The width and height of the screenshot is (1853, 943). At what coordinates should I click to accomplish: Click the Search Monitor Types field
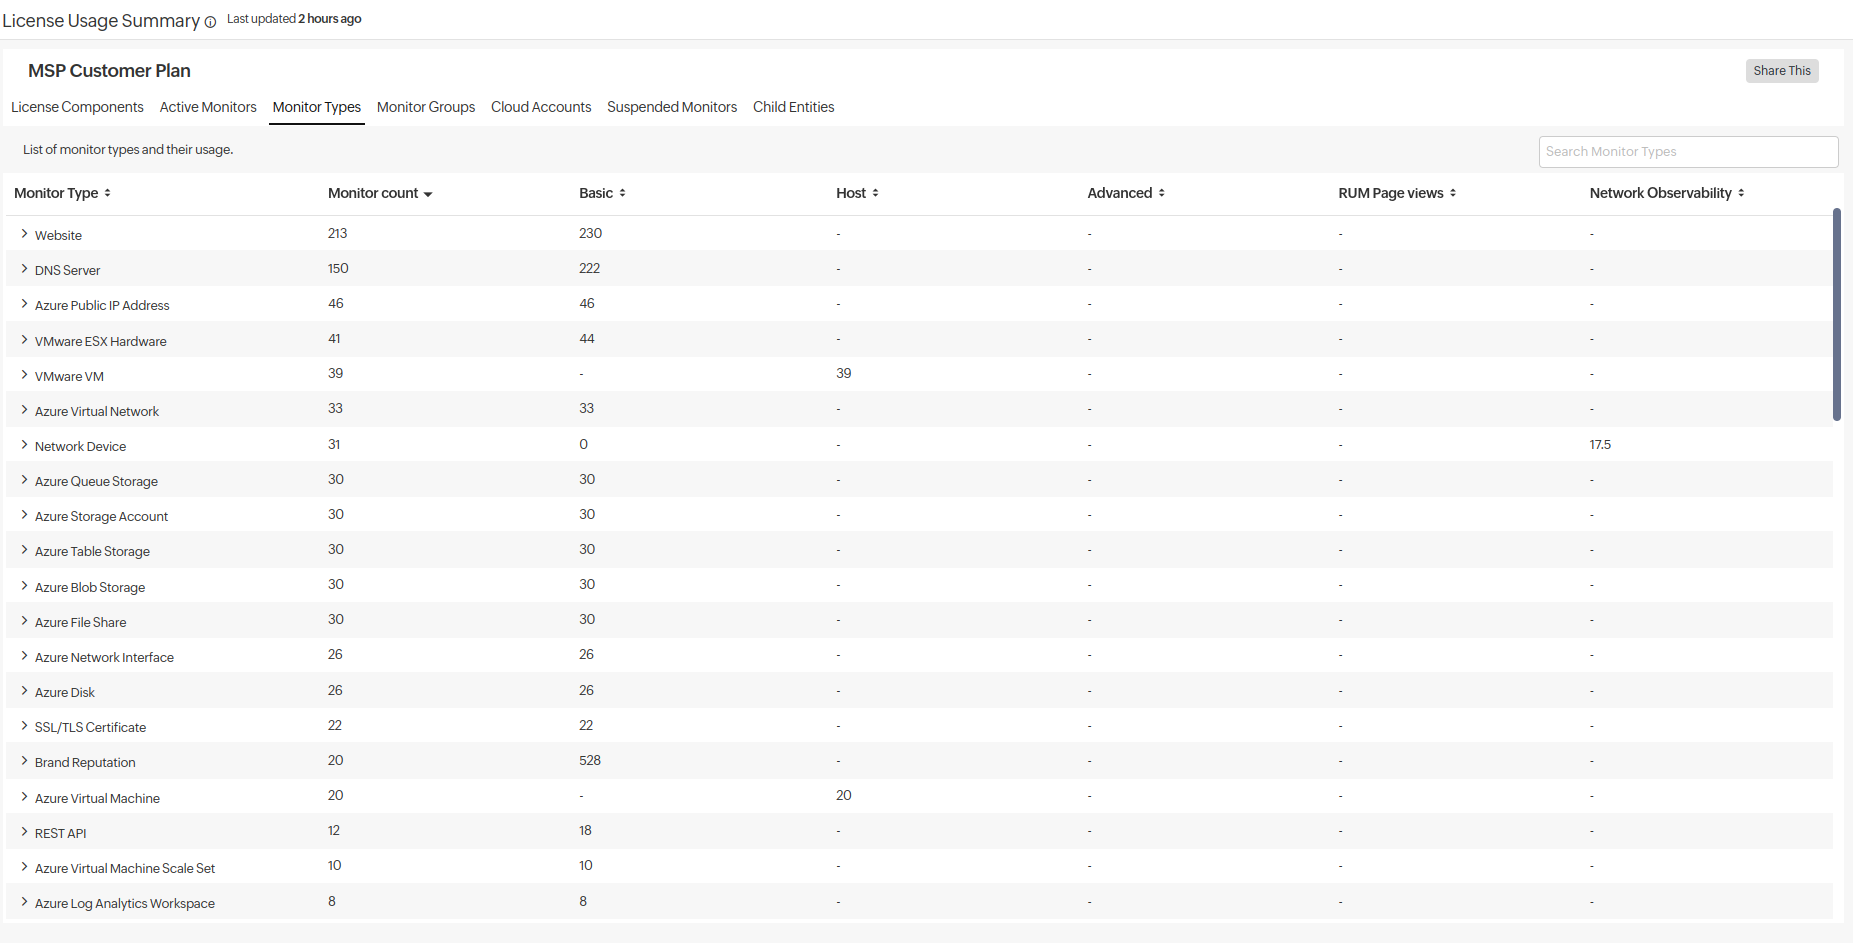click(x=1687, y=152)
